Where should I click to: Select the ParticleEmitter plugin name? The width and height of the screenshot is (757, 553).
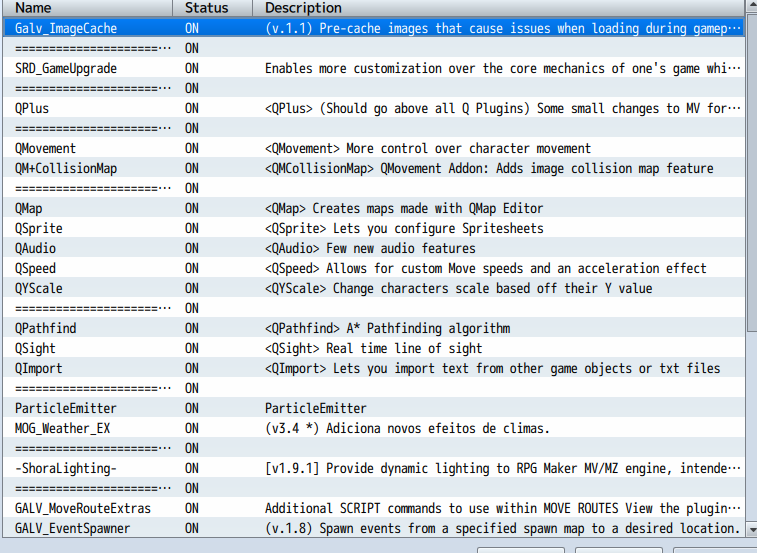point(66,409)
